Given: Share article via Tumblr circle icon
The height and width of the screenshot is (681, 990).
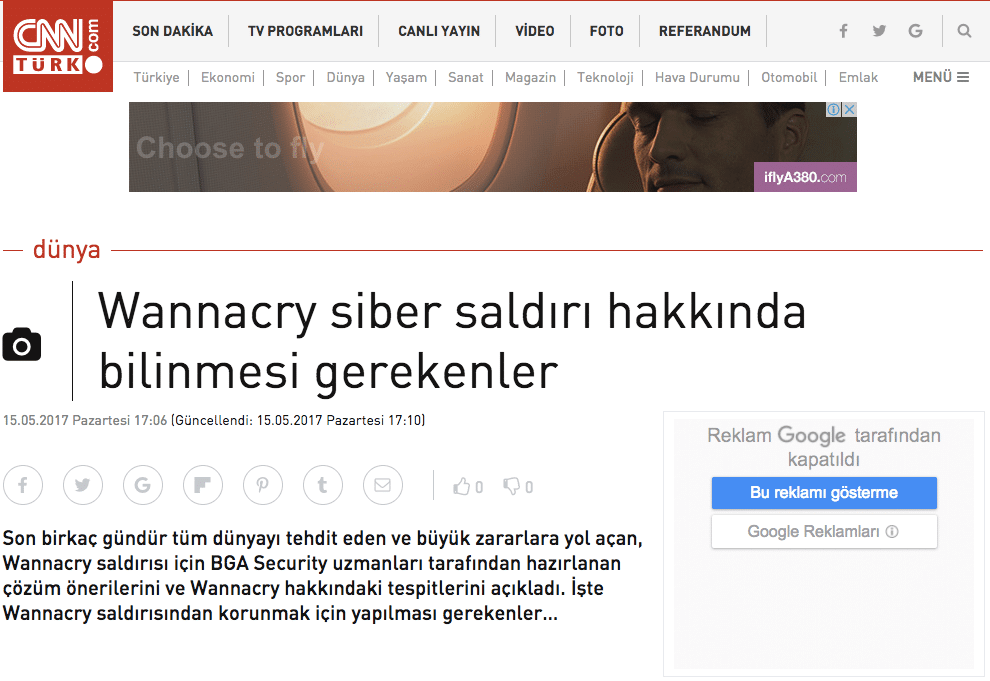Looking at the screenshot, I should point(323,485).
